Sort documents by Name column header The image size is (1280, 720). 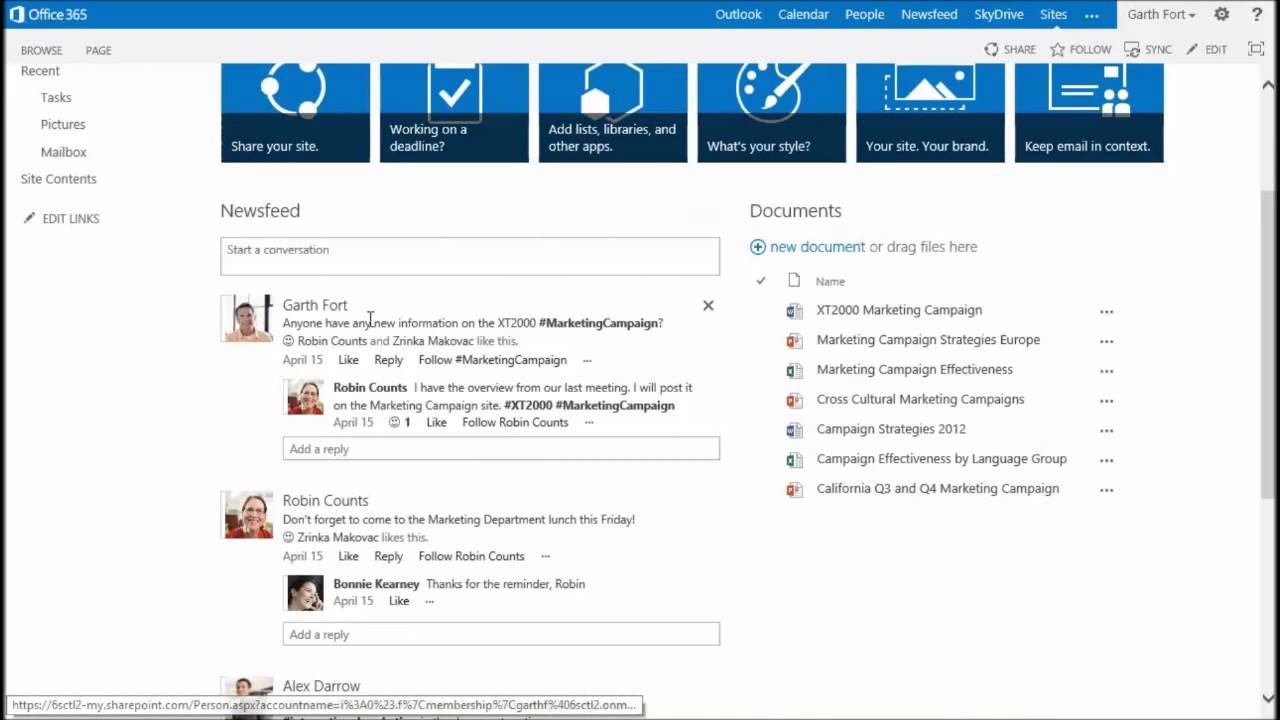point(830,282)
